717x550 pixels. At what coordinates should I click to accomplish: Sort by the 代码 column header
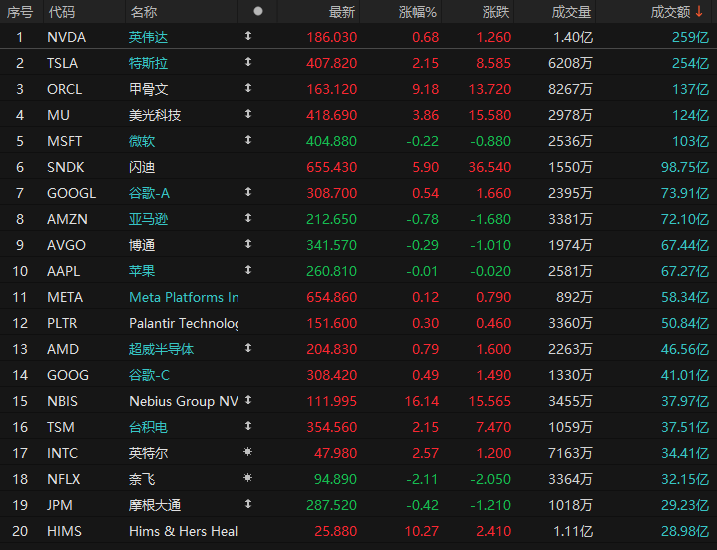62,12
